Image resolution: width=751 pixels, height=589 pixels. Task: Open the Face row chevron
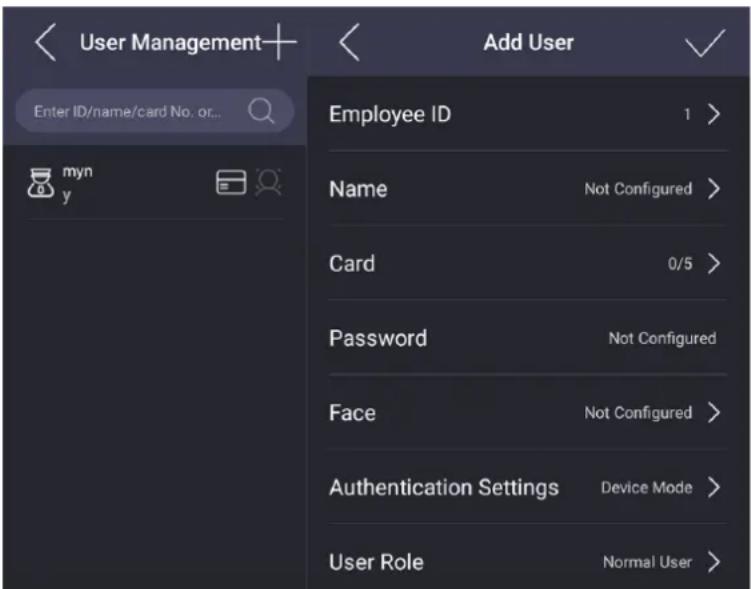click(x=714, y=412)
